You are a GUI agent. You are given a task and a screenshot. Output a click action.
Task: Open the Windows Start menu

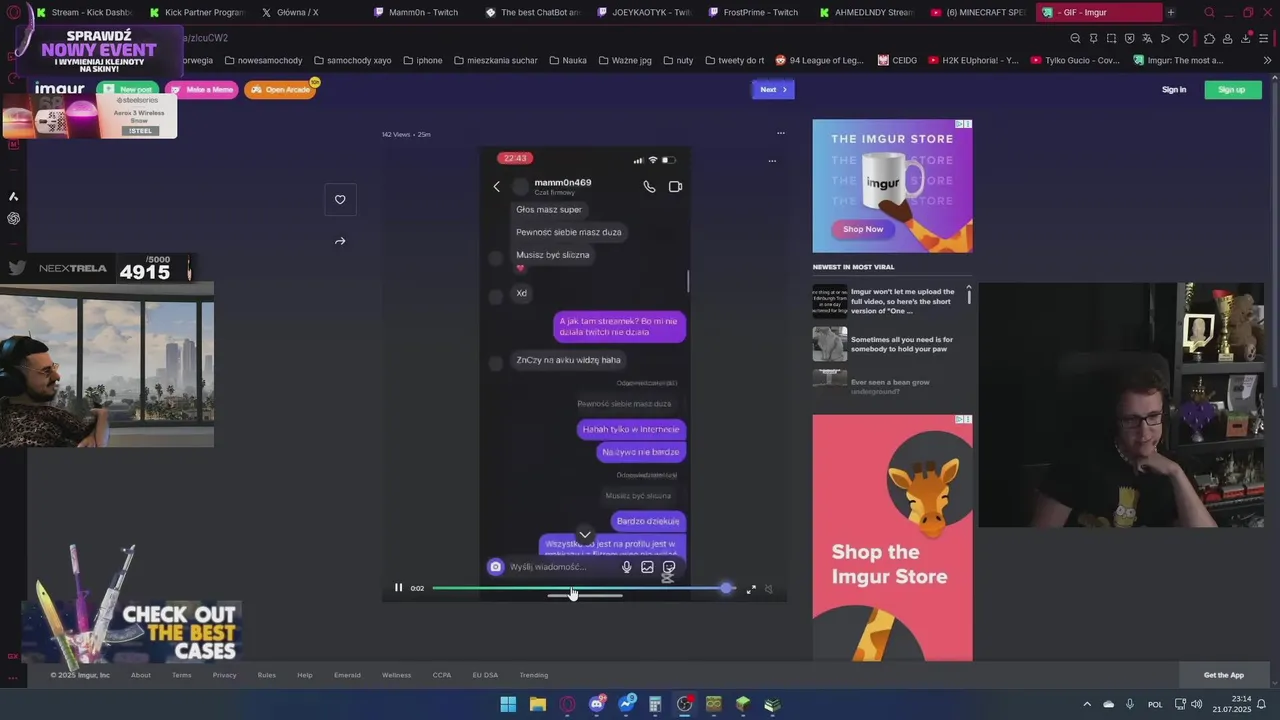508,704
